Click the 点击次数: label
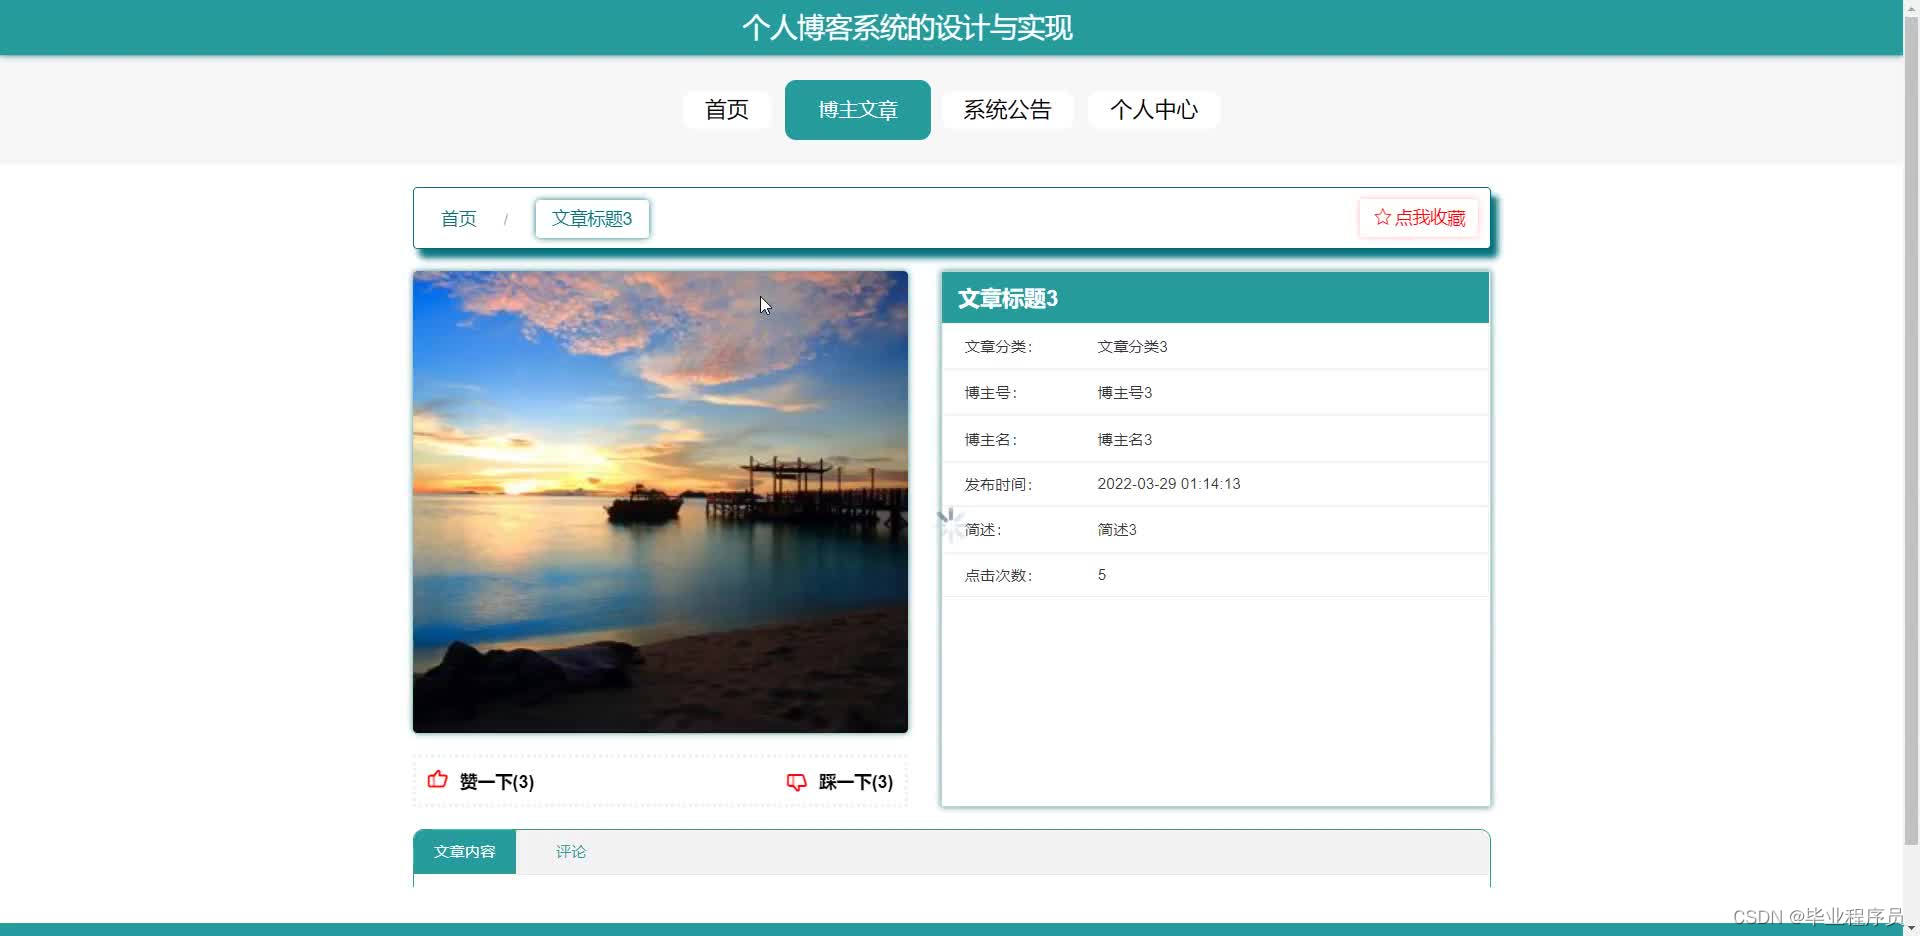1920x936 pixels. (x=998, y=576)
